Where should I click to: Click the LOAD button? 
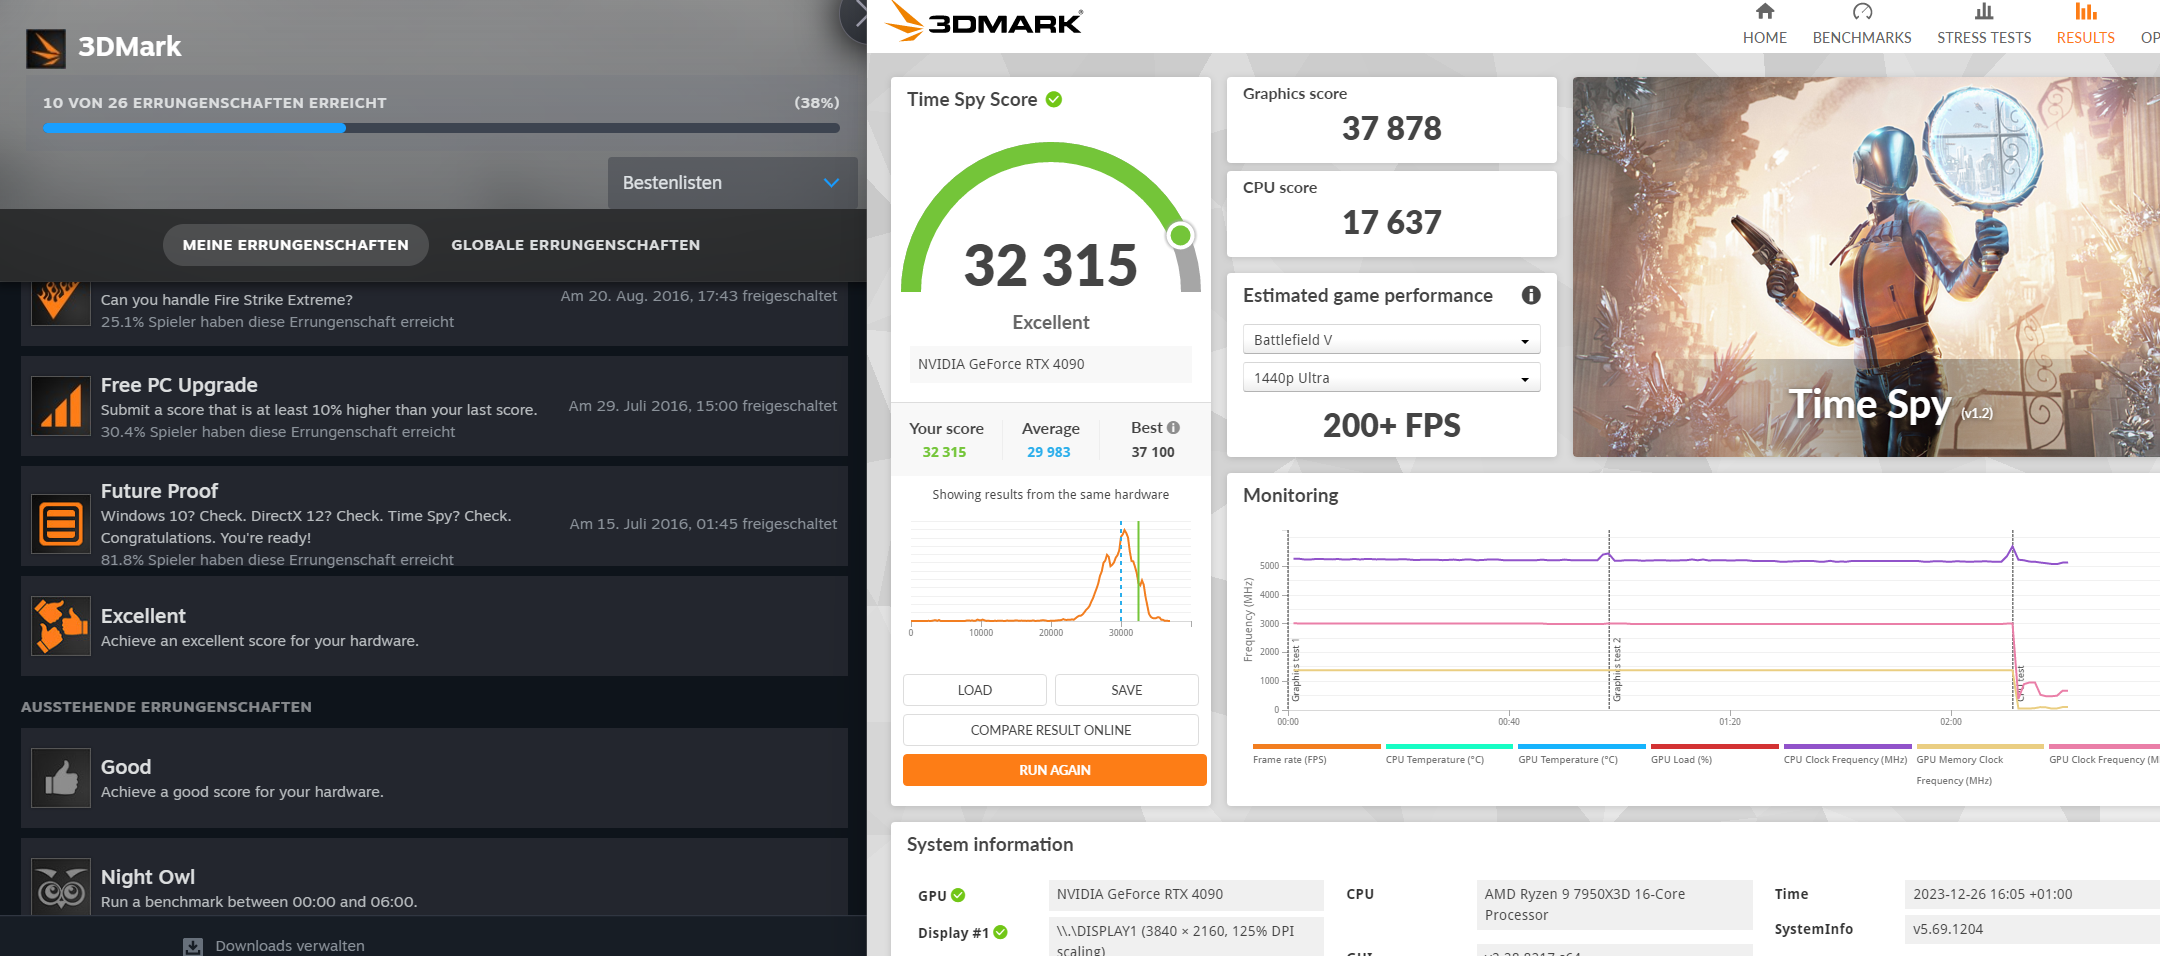click(975, 690)
